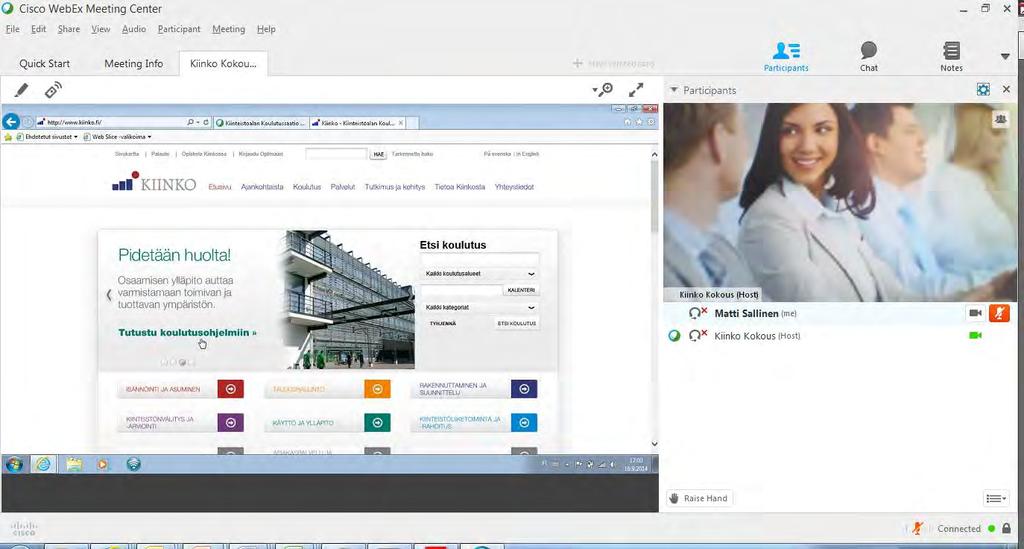Select Kiinteistöalan Koulutussäätiö browser tab

261,123
